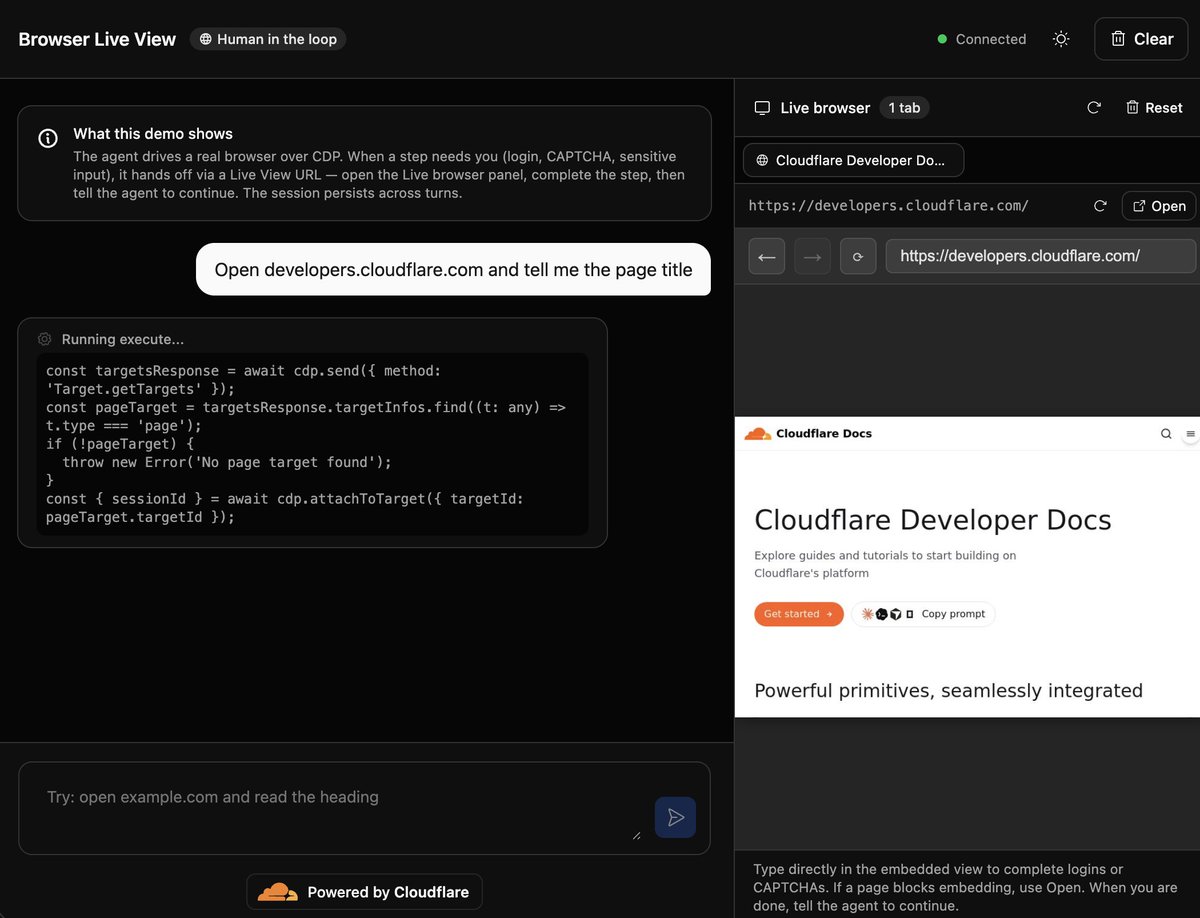This screenshot has height=918, width=1200.
Task: Go back with the left arrow button
Action: click(768, 256)
